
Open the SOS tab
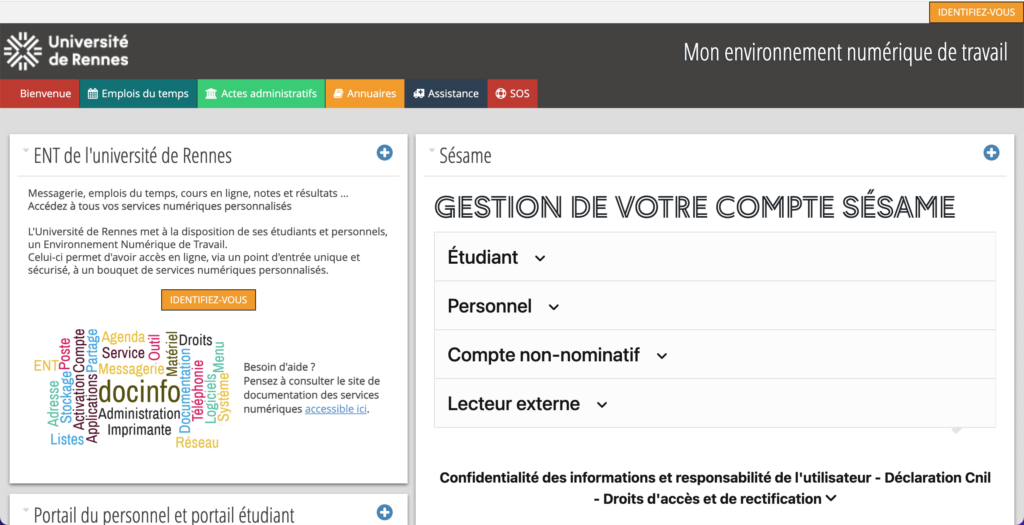tap(513, 93)
